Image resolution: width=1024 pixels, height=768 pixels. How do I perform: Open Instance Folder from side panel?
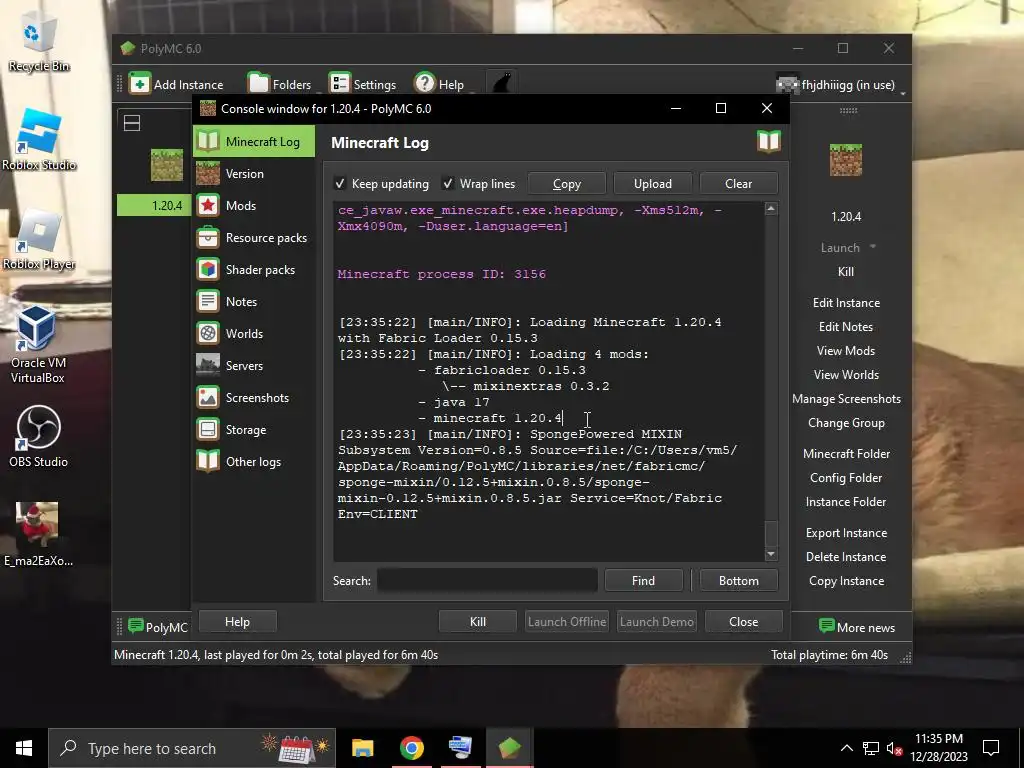(846, 502)
